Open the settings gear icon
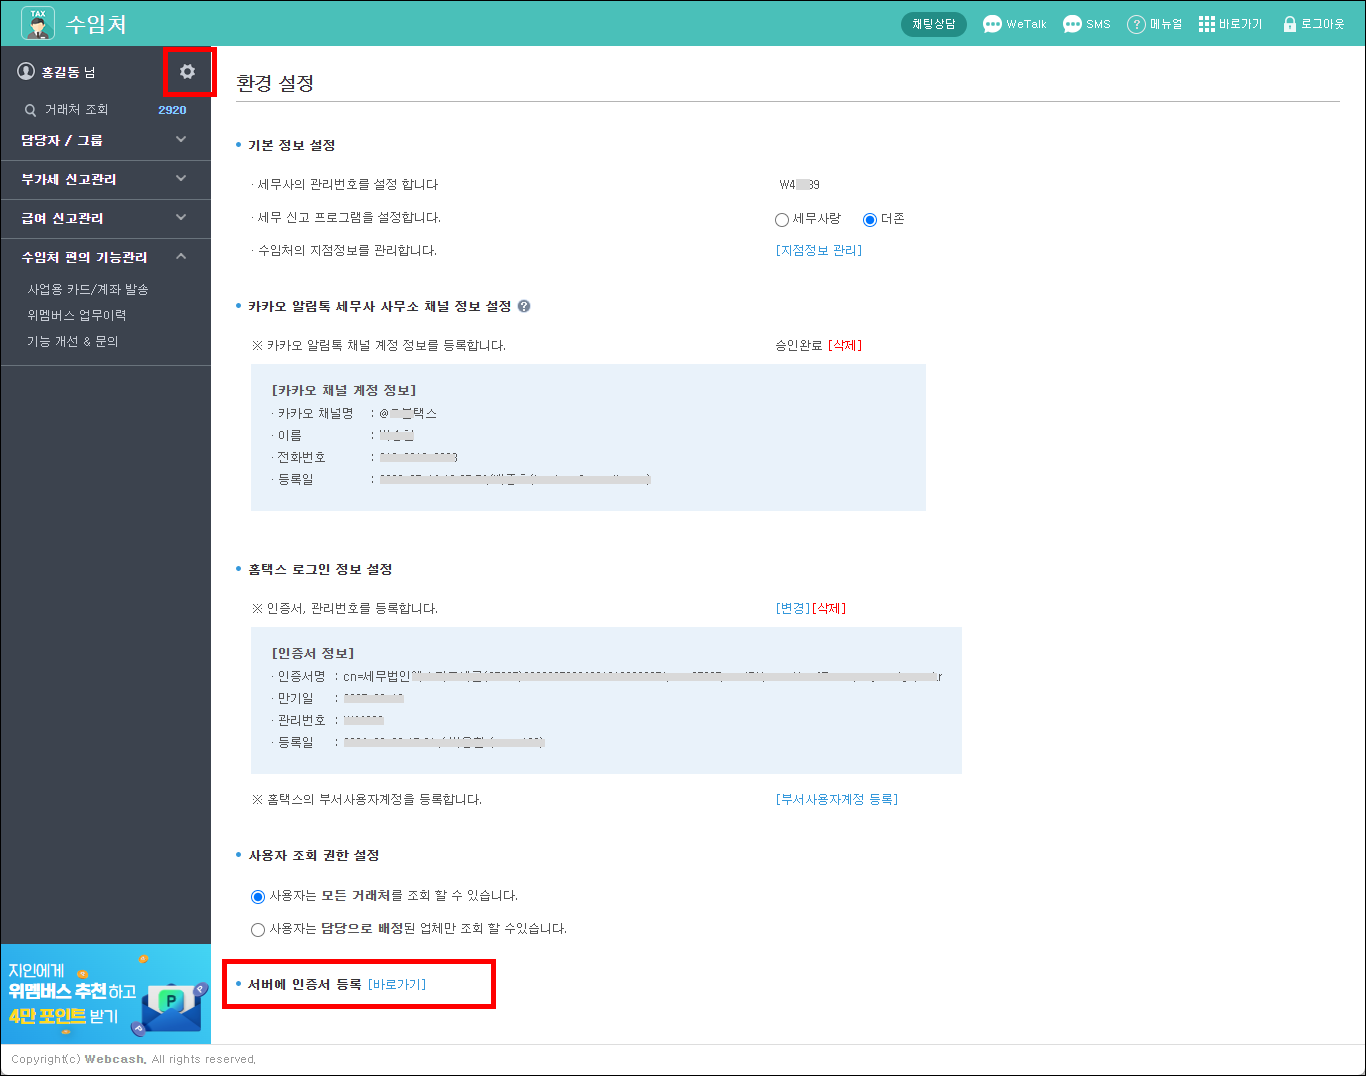Screen dimensions: 1366x1076 coord(187,72)
